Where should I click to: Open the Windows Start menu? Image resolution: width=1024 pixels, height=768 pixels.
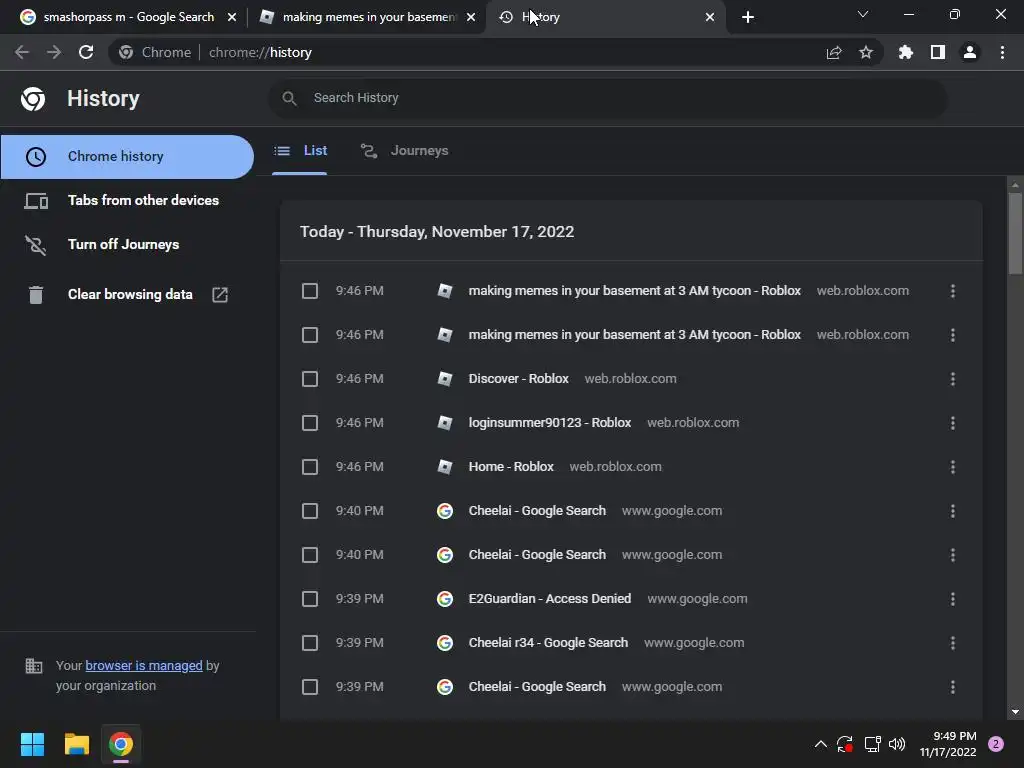tap(32, 744)
